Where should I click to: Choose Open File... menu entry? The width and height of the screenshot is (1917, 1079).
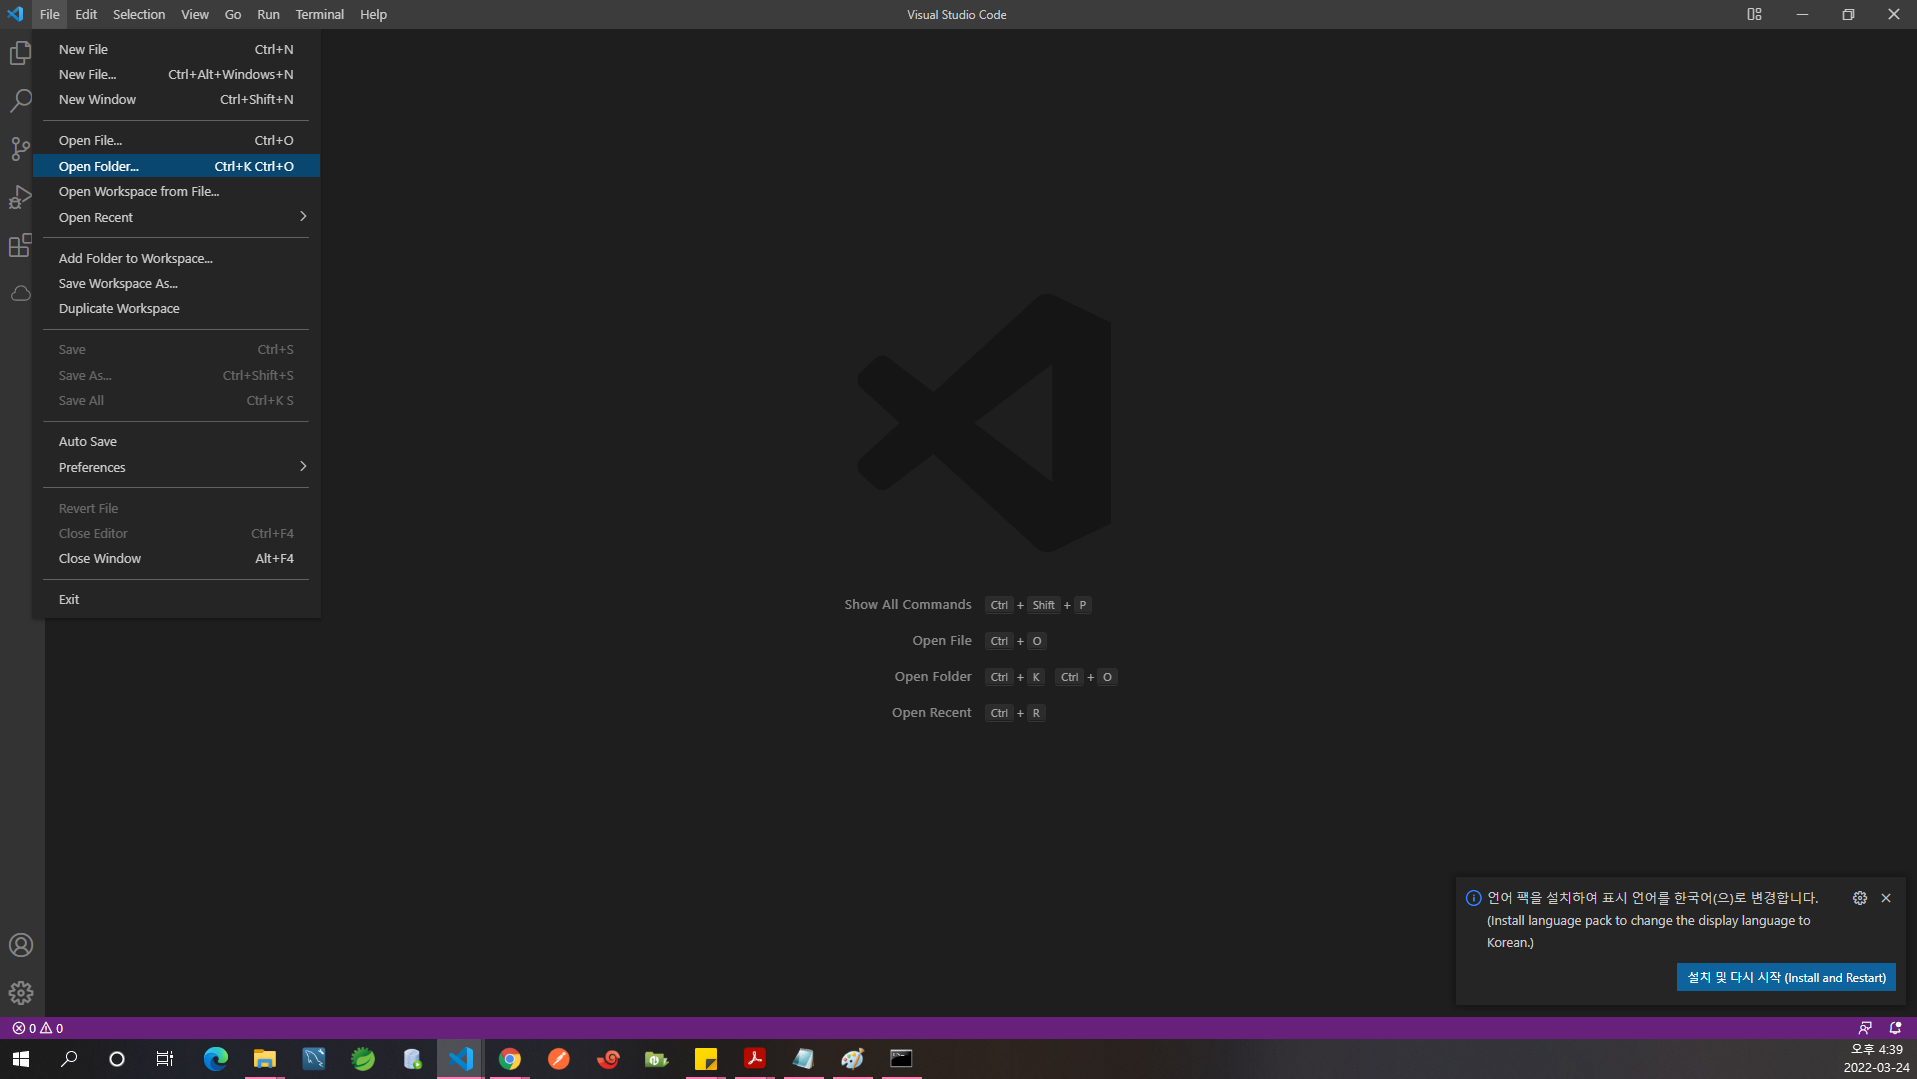pyautogui.click(x=177, y=140)
